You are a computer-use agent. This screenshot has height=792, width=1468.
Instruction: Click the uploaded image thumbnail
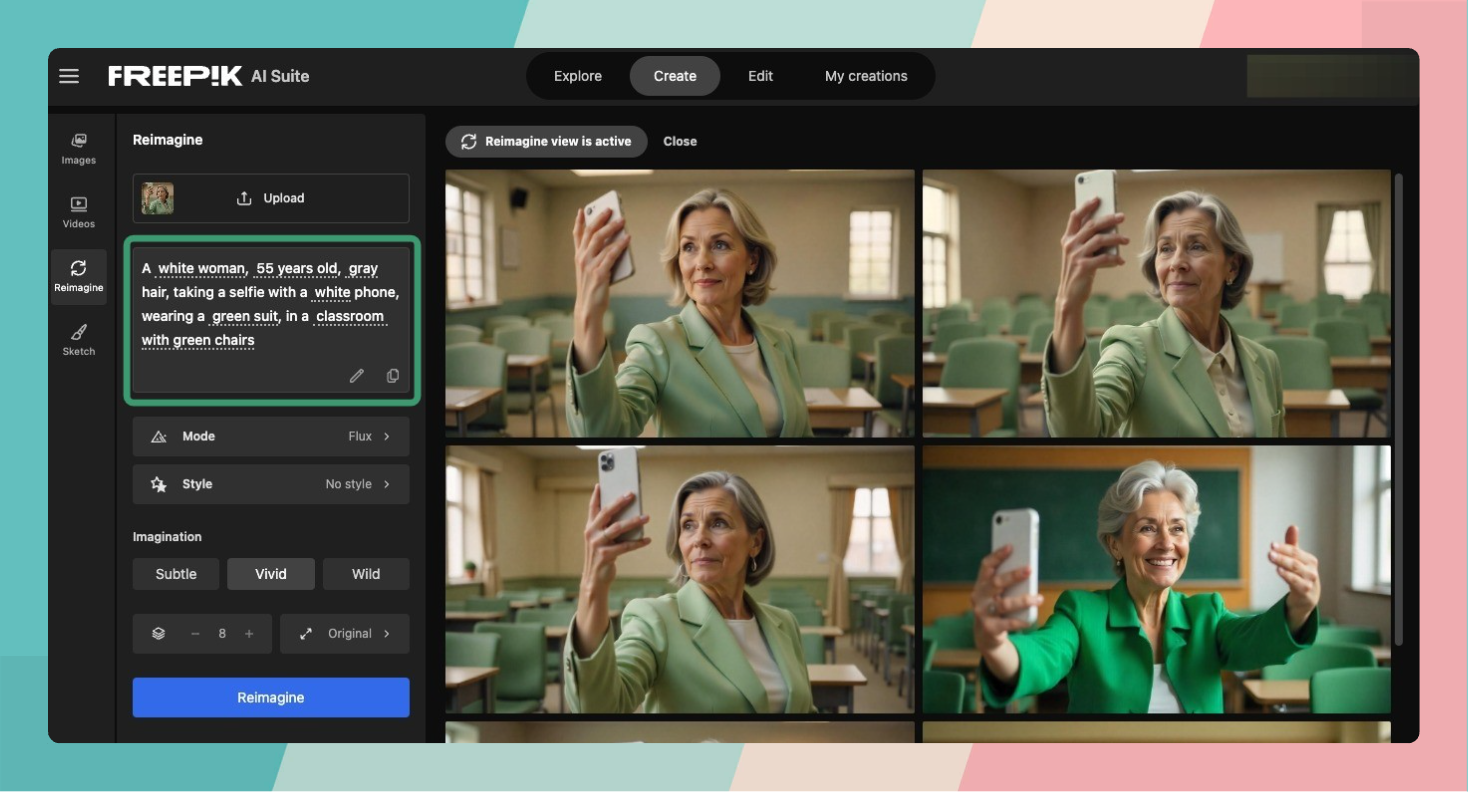tap(157, 198)
